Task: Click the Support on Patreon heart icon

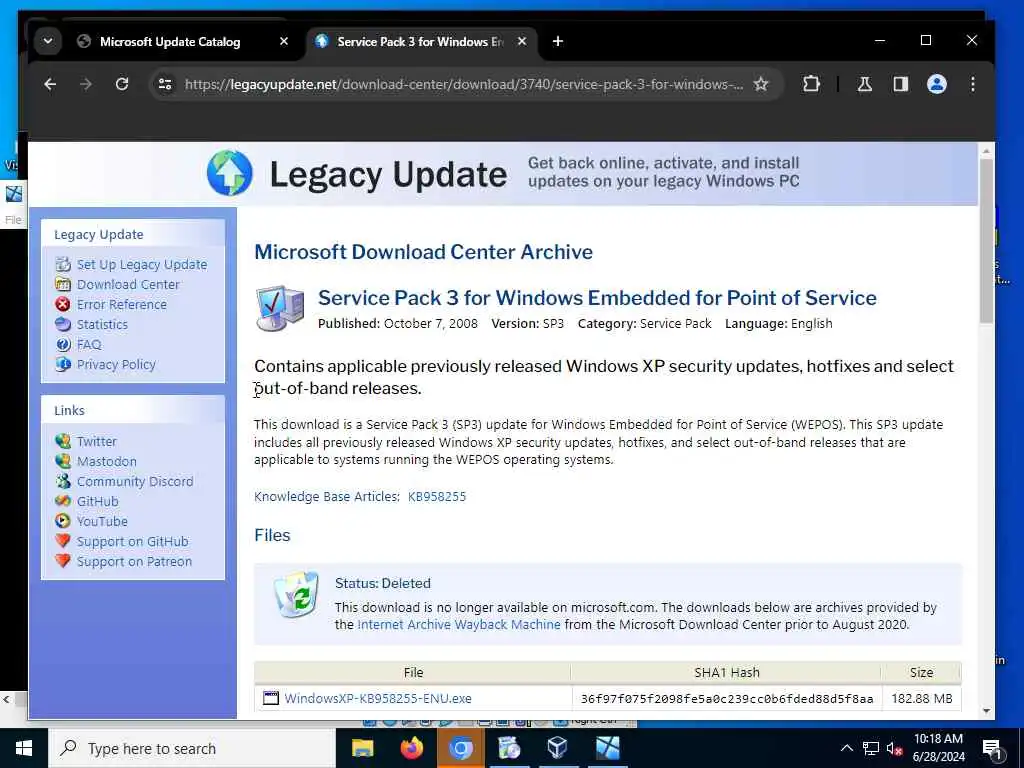Action: point(63,561)
